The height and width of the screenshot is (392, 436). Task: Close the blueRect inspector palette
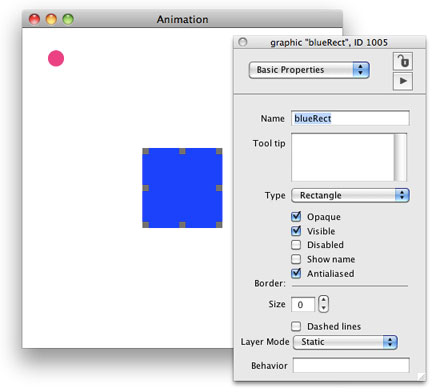(243, 42)
